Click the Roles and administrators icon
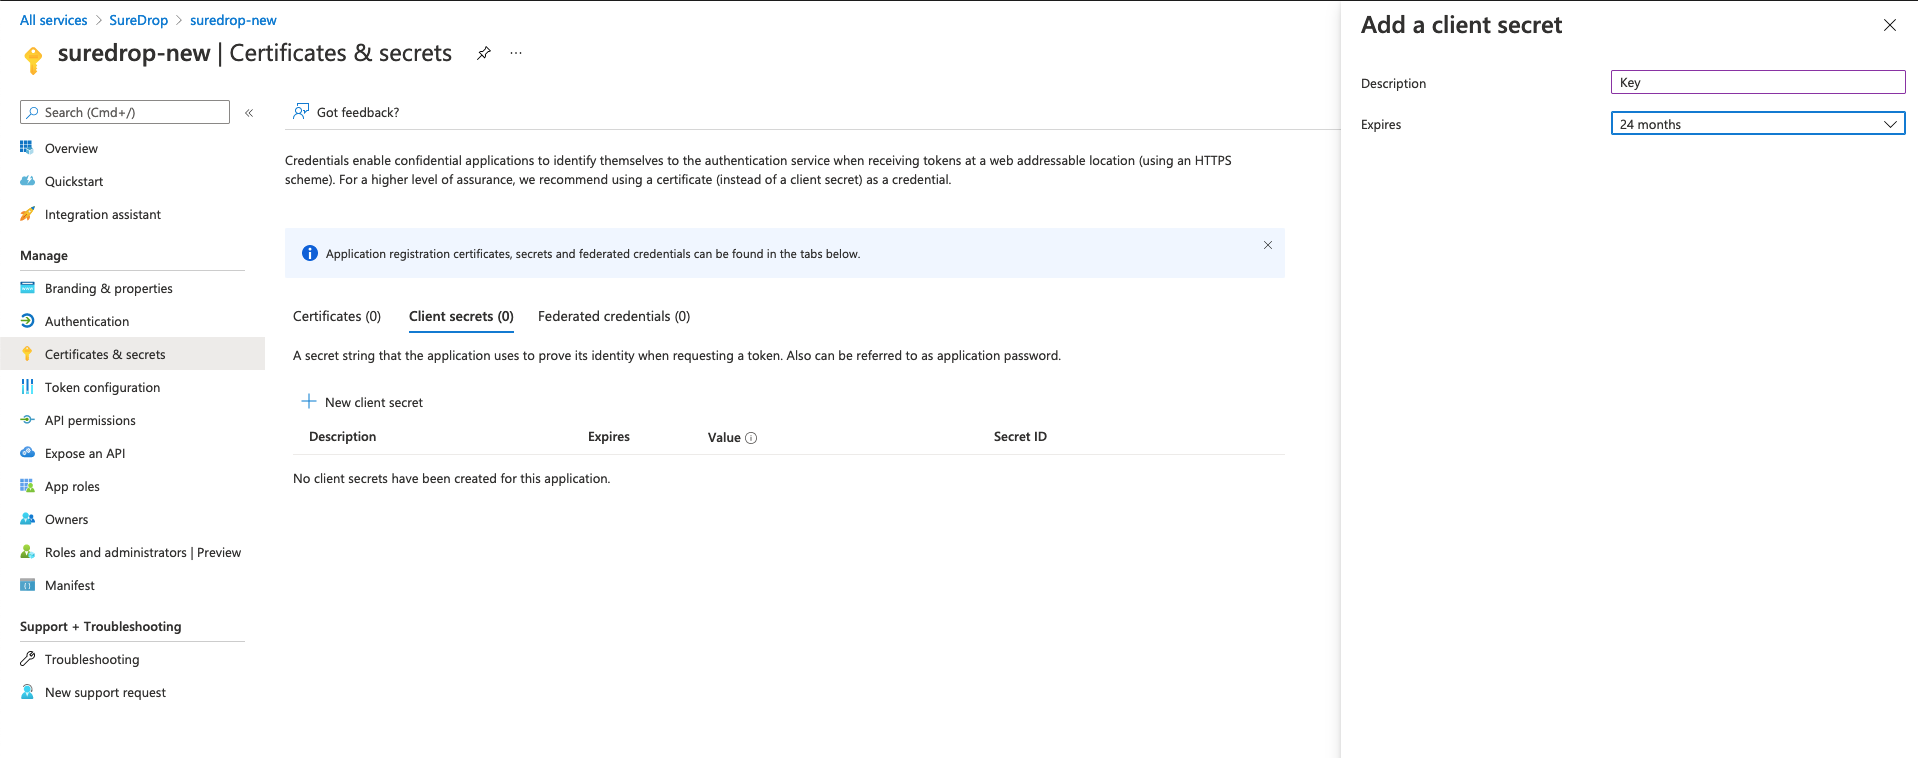 point(27,552)
